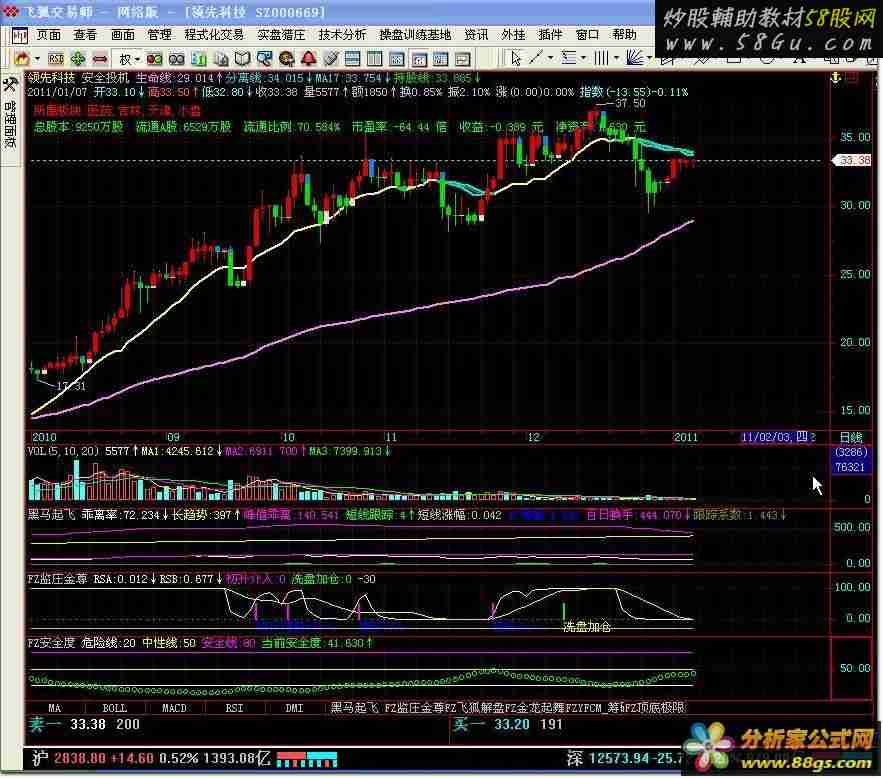Switch to the 黑马起飞 indicator tab
Image resolution: width=883 pixels, height=778 pixels.
[x=354, y=708]
